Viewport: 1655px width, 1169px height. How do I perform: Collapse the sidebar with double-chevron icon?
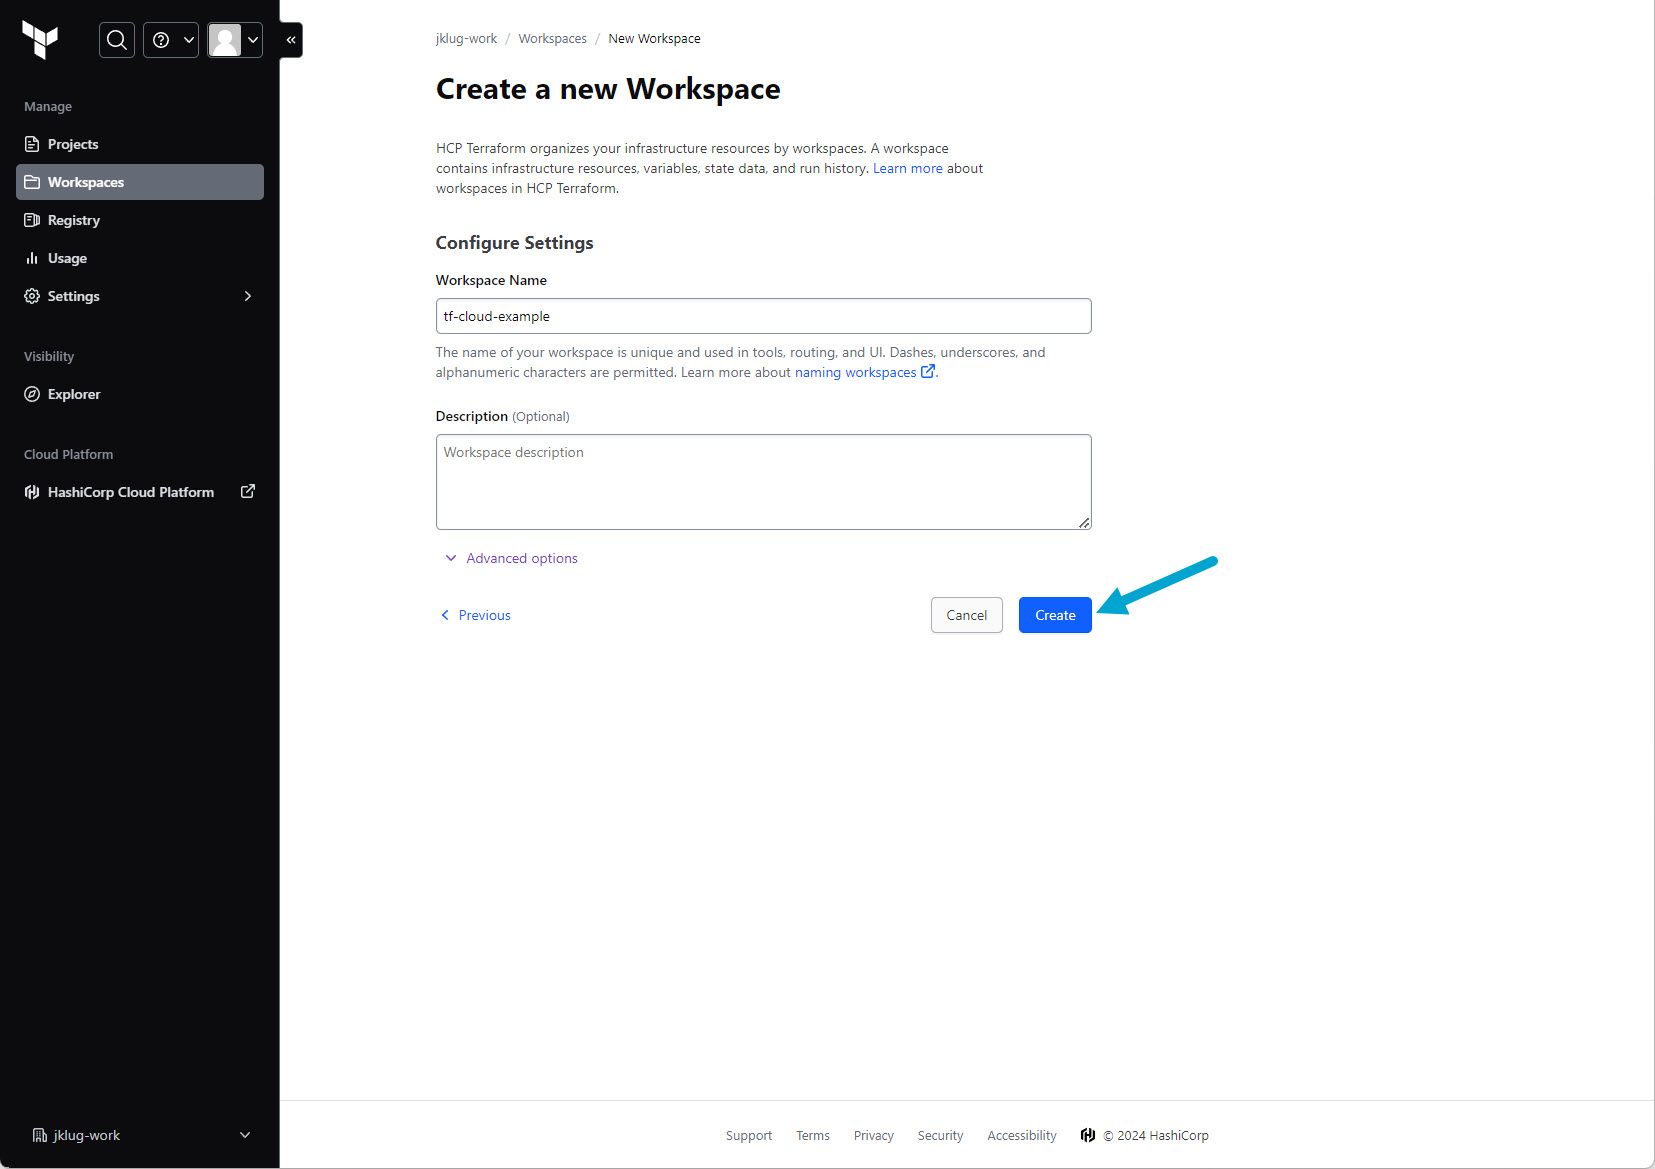(291, 40)
